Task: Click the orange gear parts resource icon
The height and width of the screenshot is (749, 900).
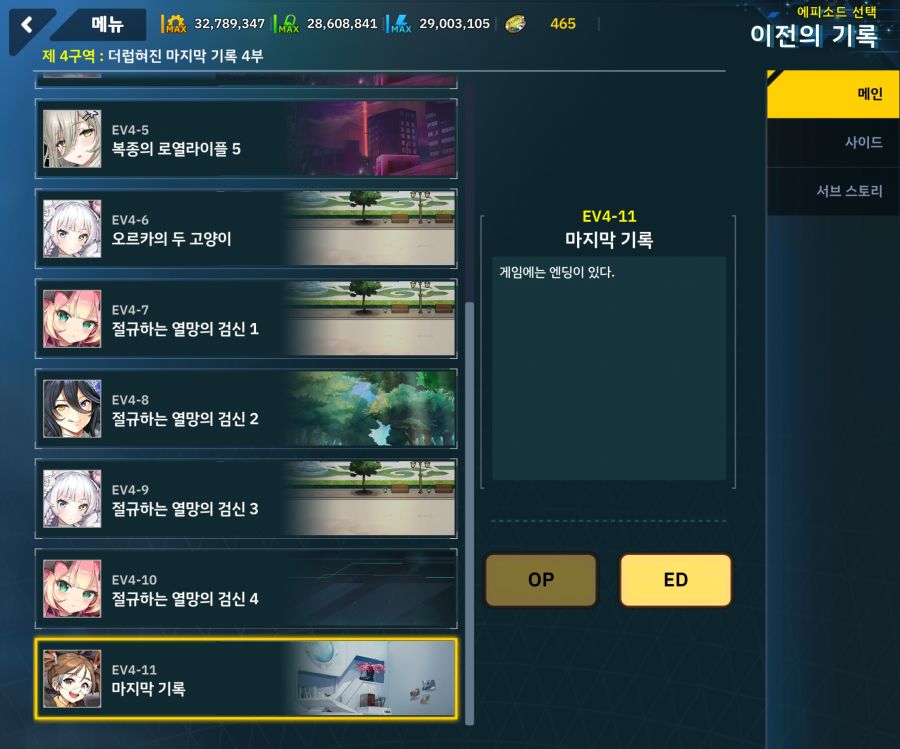Action: pyautogui.click(x=175, y=24)
